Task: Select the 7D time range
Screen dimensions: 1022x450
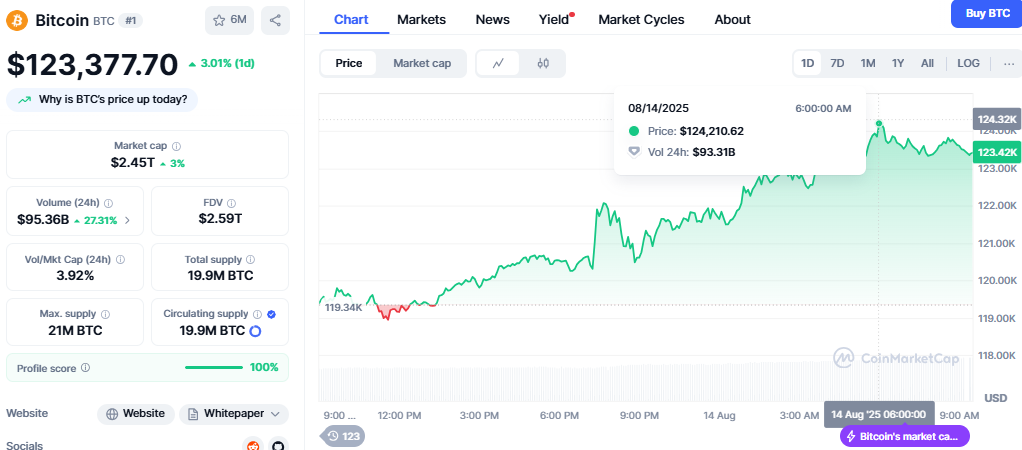Action: pyautogui.click(x=838, y=63)
